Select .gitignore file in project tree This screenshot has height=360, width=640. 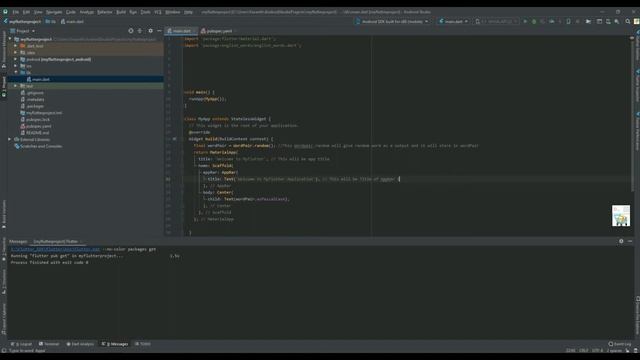click(x=35, y=93)
